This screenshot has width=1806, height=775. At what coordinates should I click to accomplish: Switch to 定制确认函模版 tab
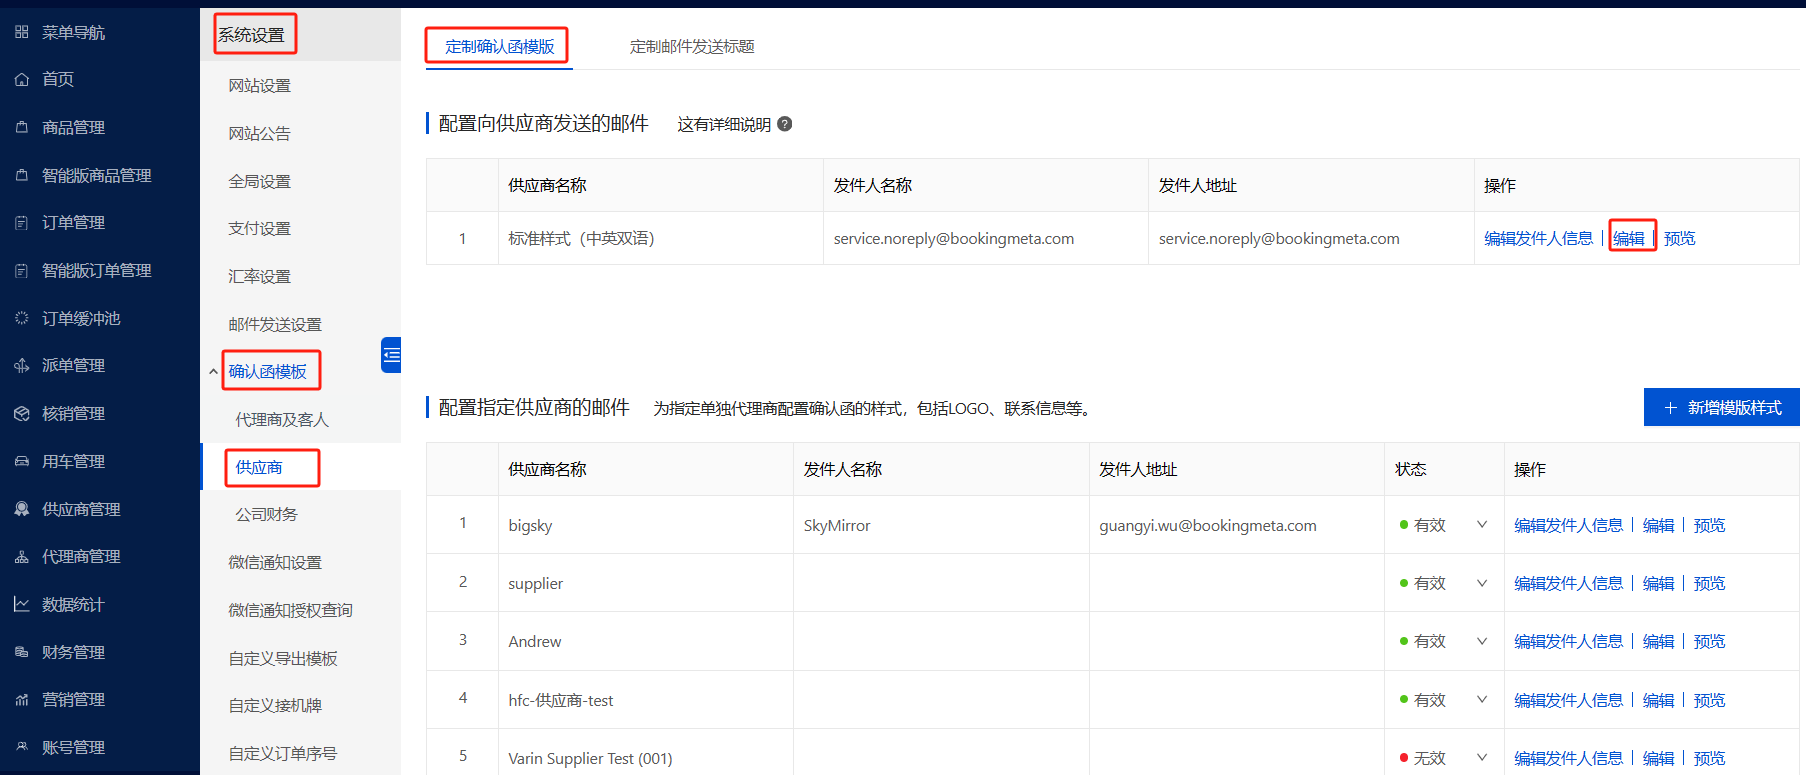499,47
